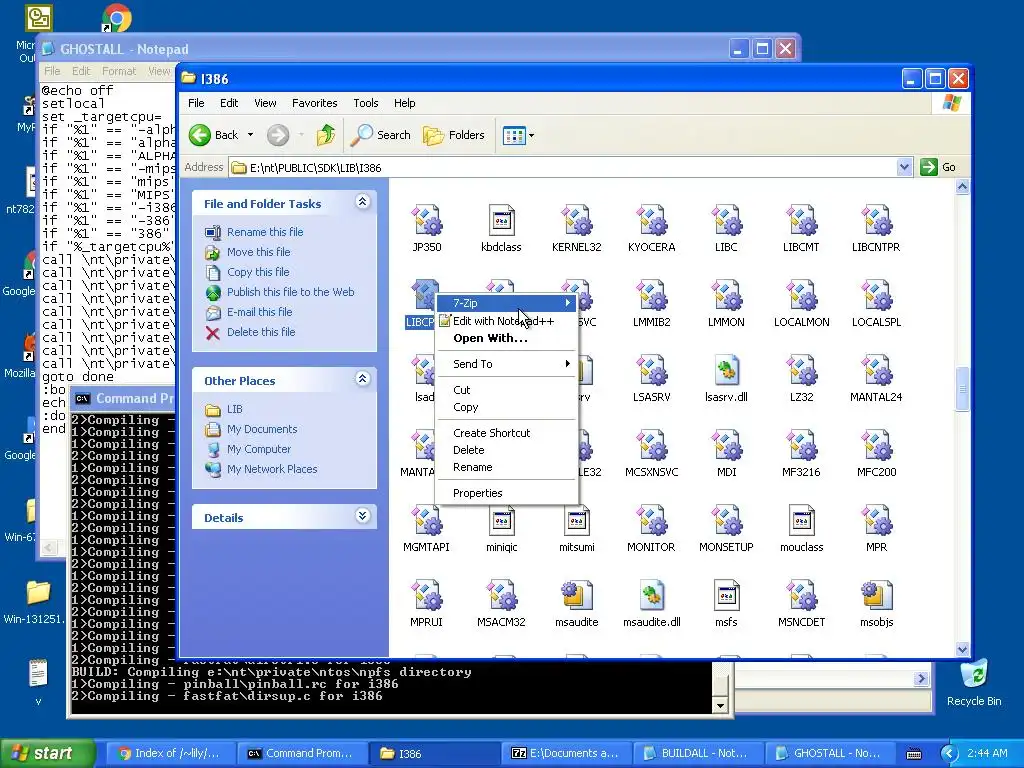The width and height of the screenshot is (1024, 768).
Task: Click the Go button next to address
Action: pos(938,167)
